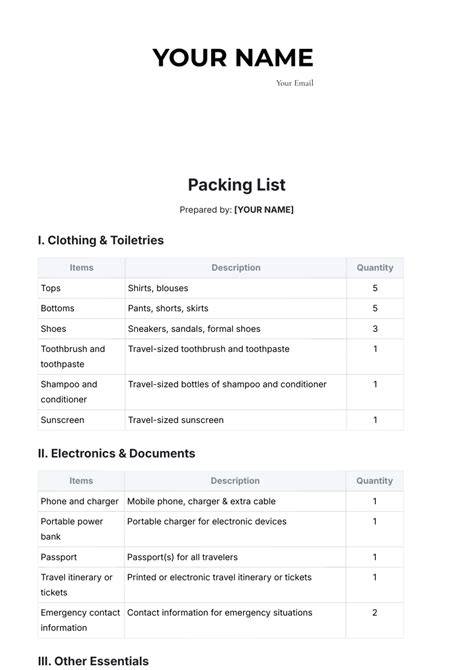Select the Quantity header in the electronics table

click(374, 481)
